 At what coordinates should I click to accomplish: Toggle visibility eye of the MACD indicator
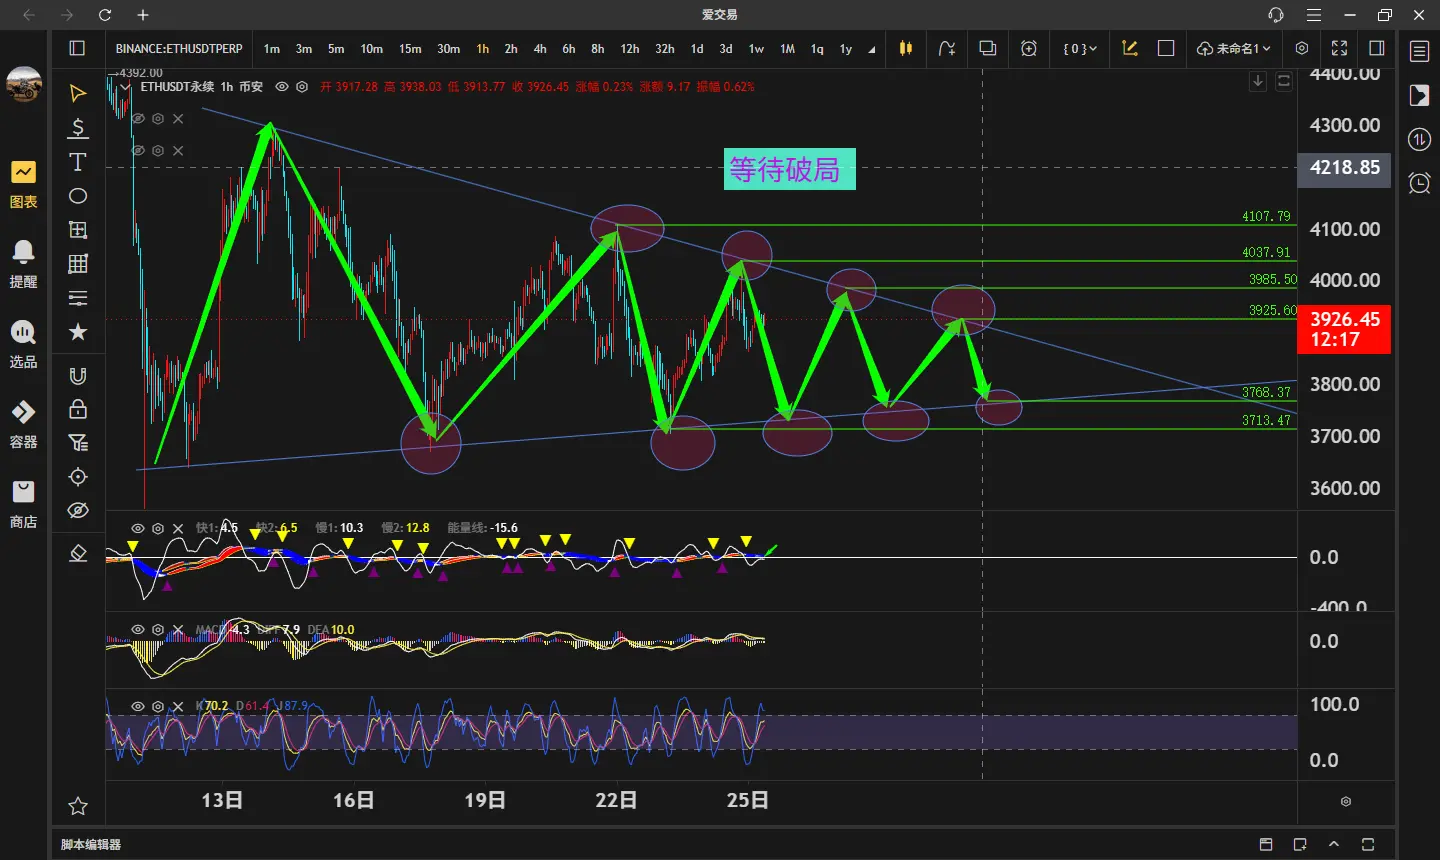coord(138,630)
